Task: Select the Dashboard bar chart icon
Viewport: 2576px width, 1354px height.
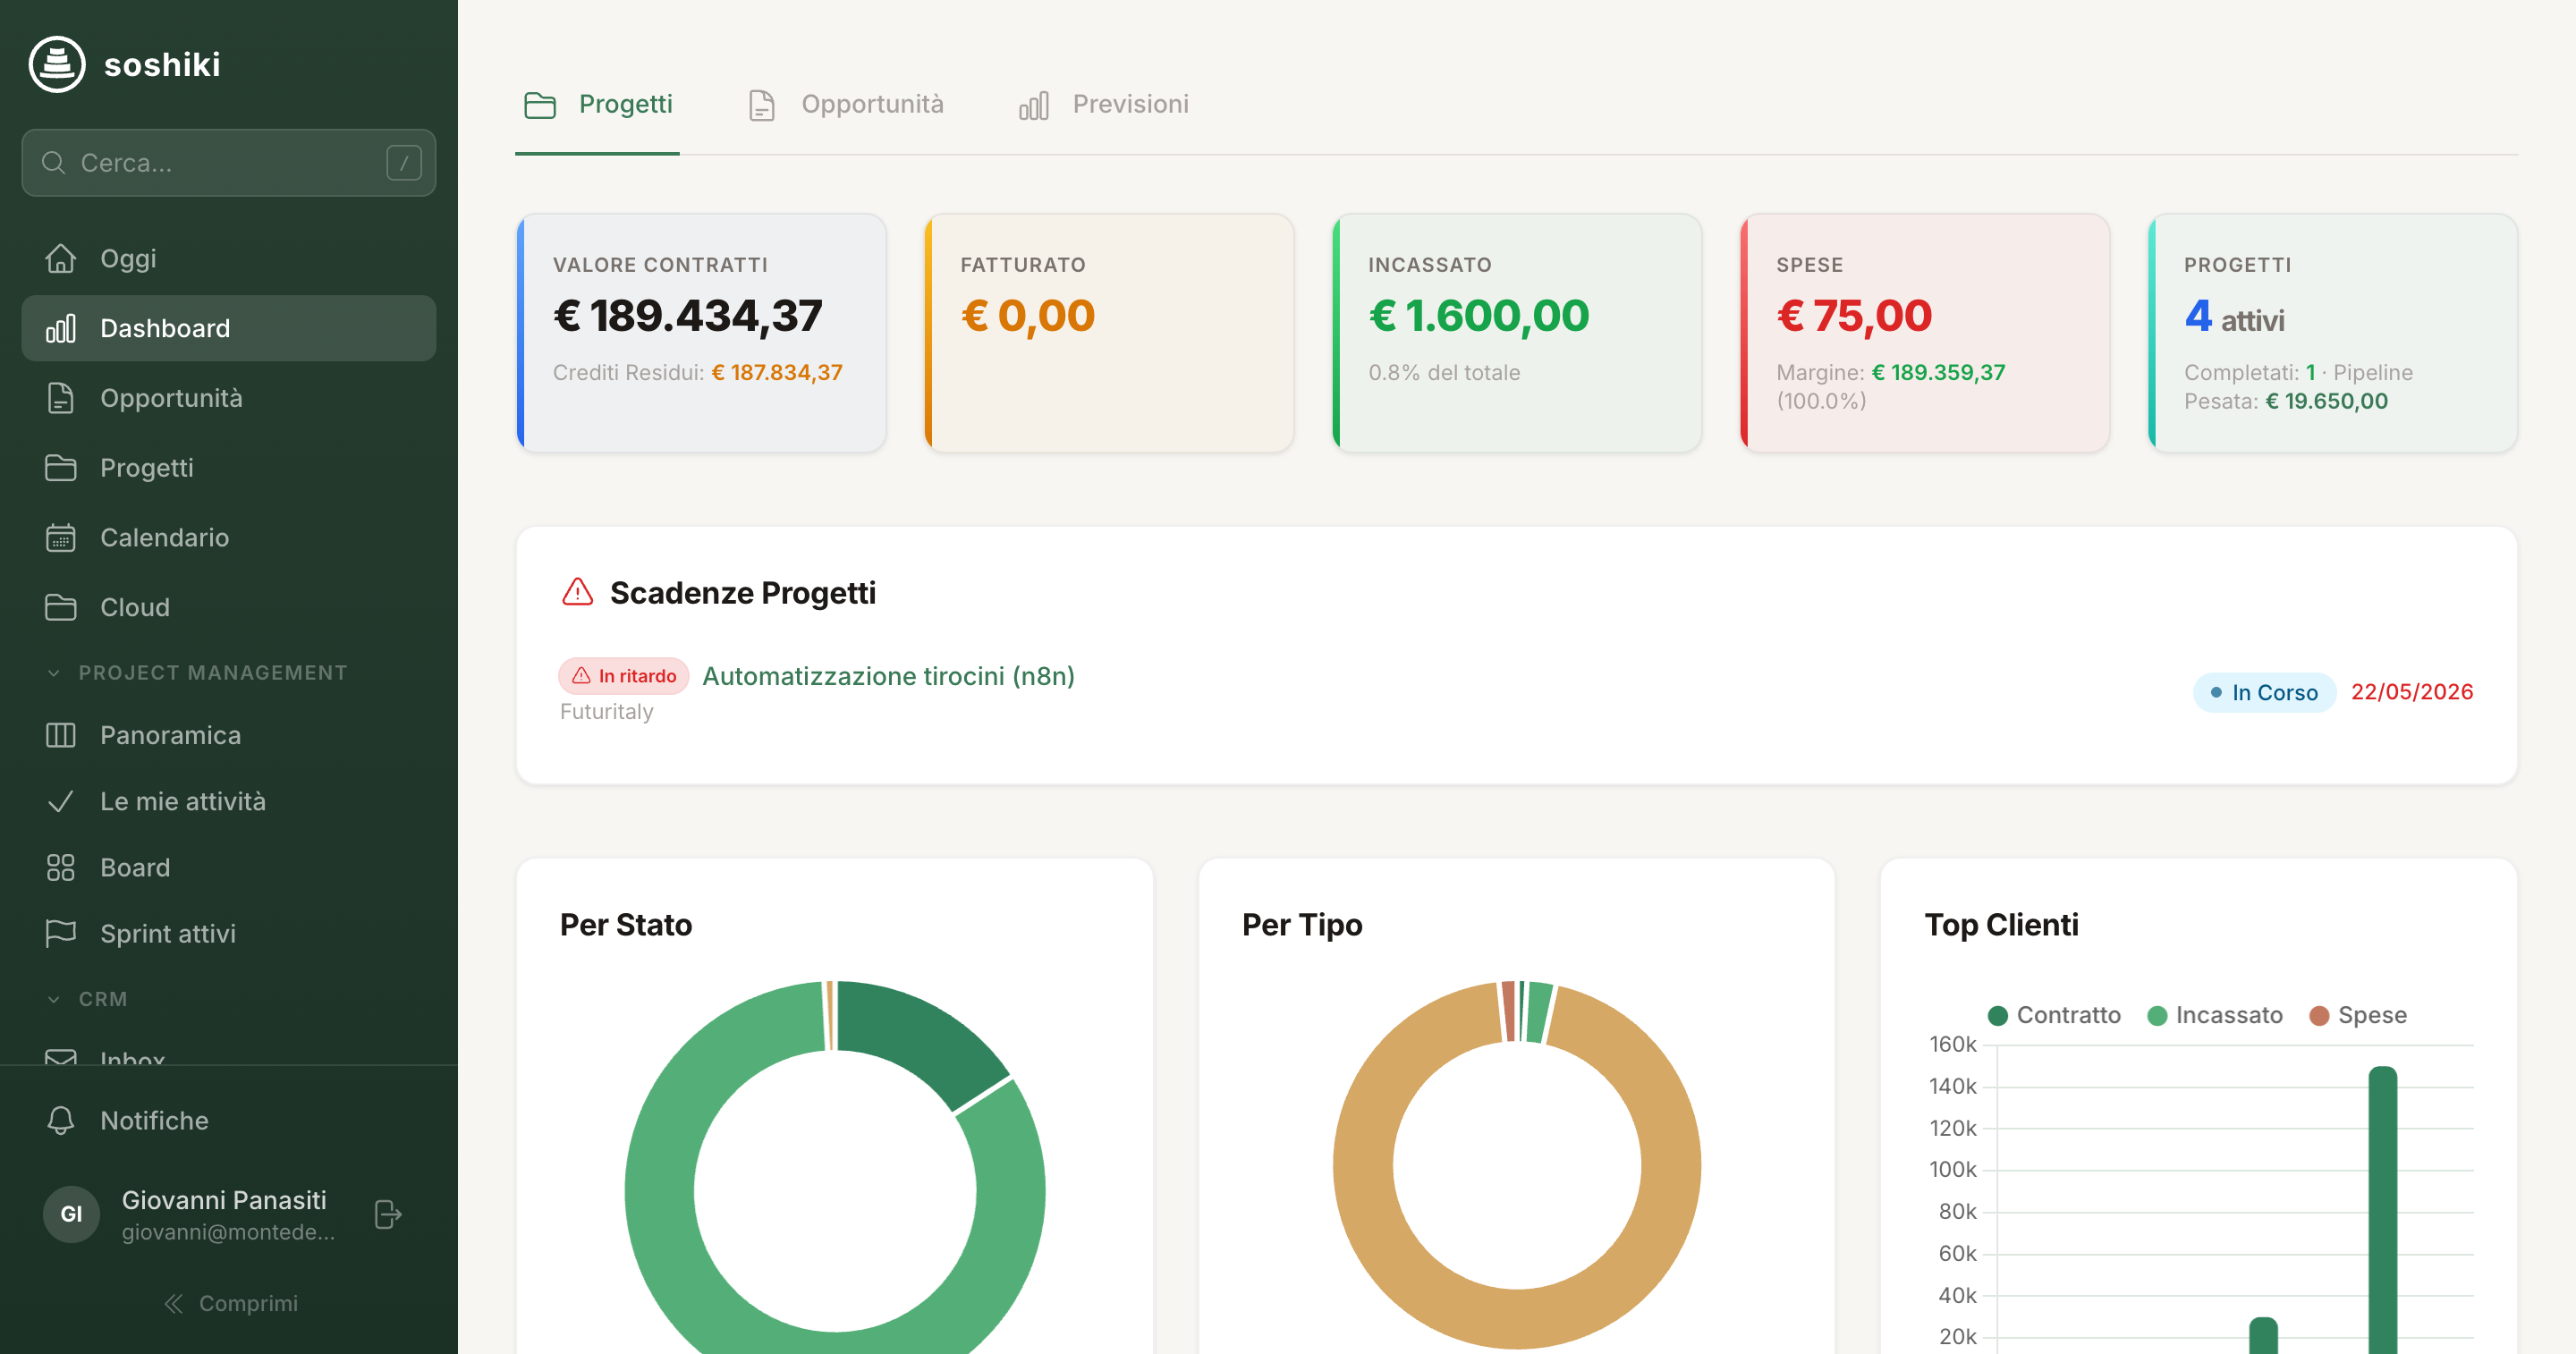Action: coord(61,328)
